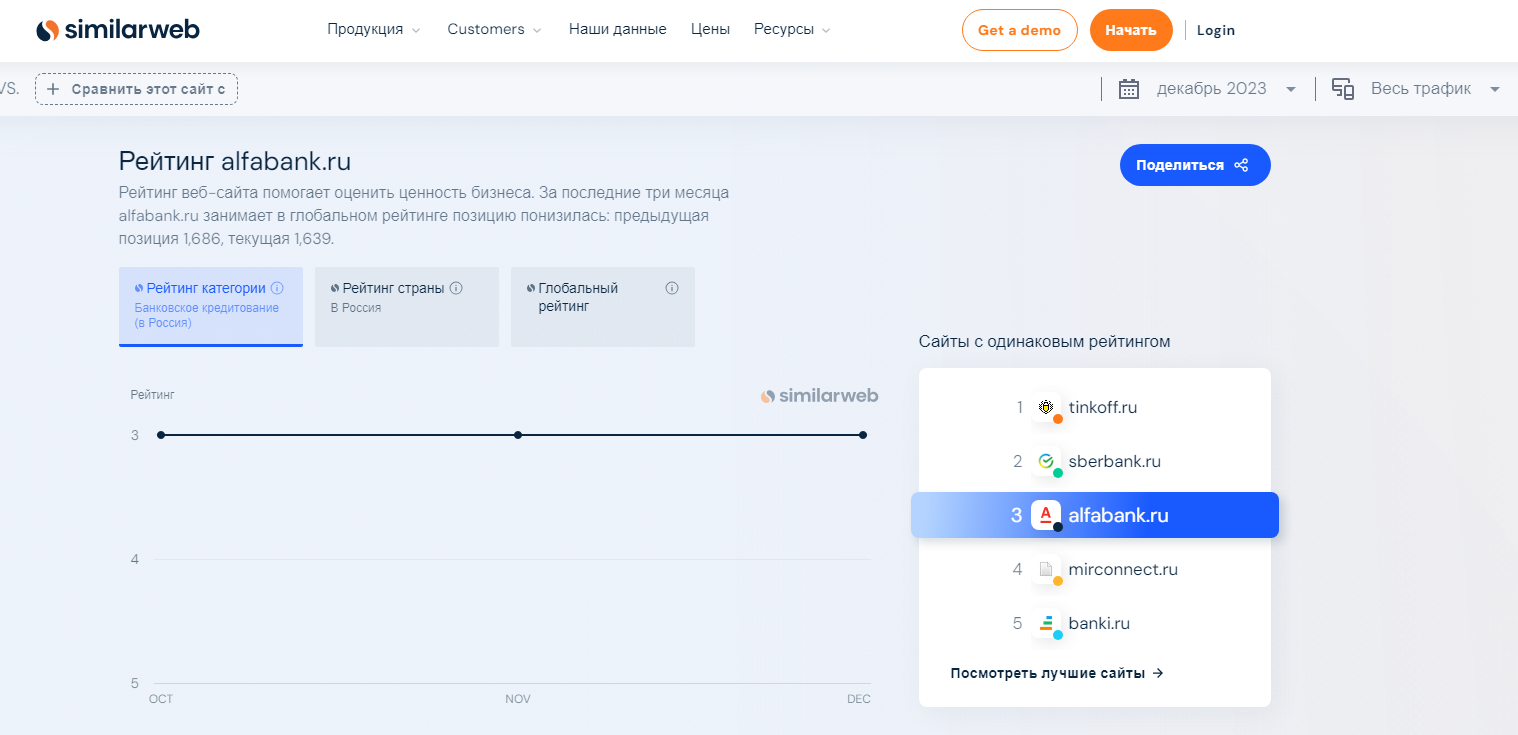Click the devices icon beside Весь трафик

coord(1343,89)
